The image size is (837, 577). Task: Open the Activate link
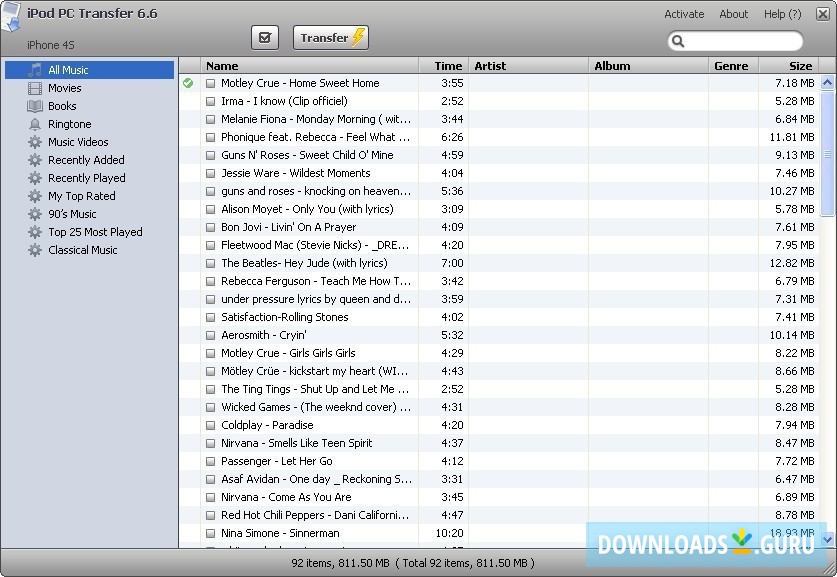[x=684, y=14]
